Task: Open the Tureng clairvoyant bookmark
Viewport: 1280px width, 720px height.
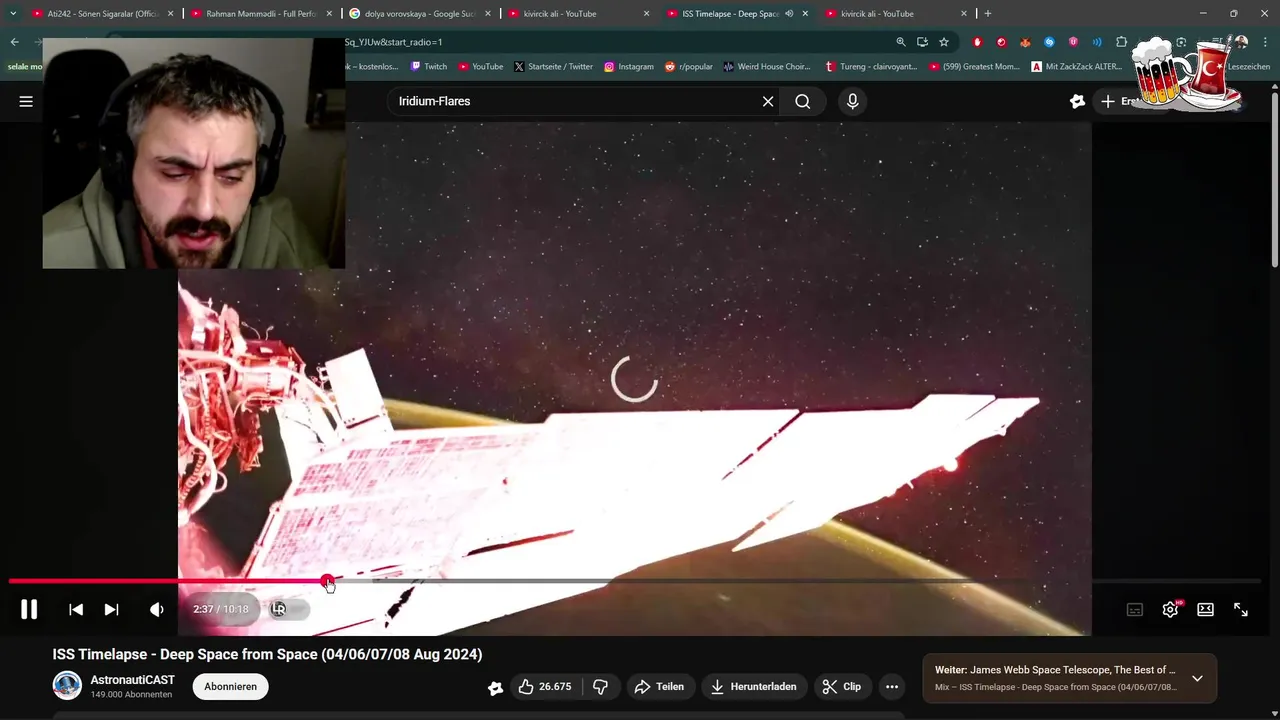Action: 871,66
